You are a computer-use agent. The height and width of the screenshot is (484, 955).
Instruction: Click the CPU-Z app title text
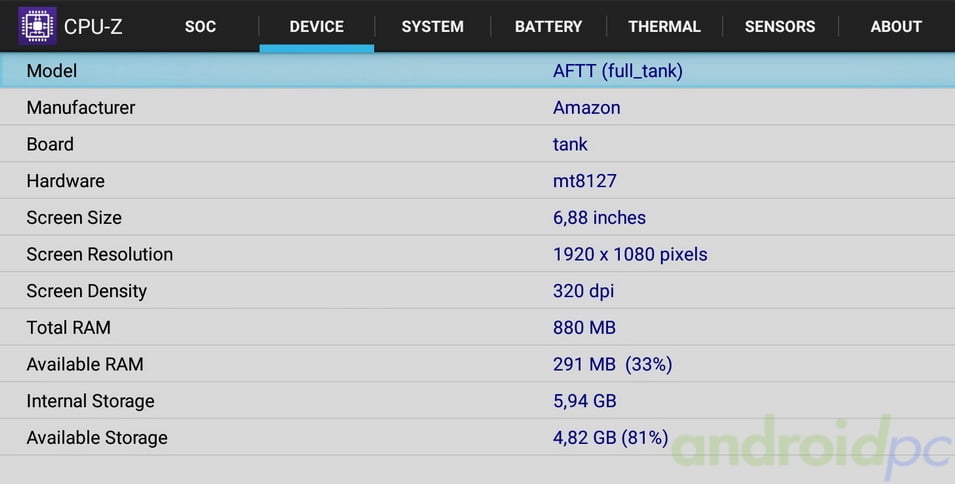point(93,27)
